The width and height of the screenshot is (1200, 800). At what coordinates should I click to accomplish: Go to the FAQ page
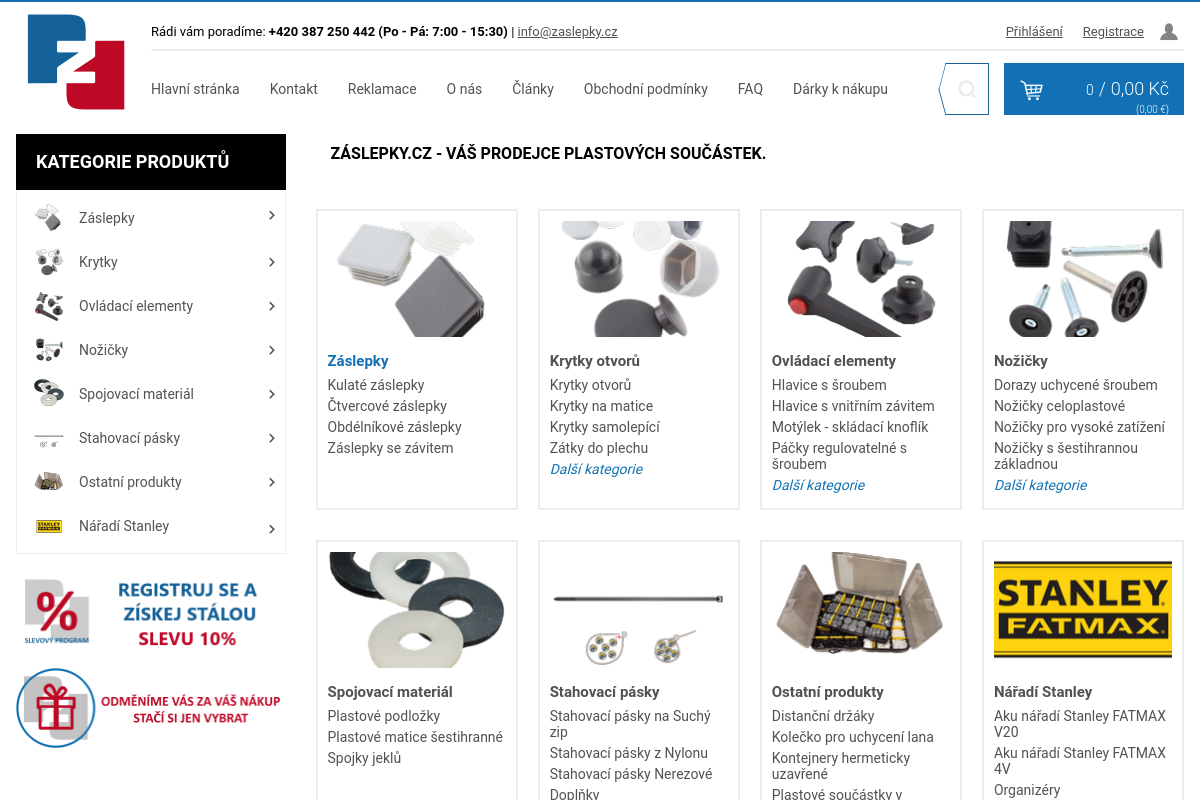click(x=750, y=89)
